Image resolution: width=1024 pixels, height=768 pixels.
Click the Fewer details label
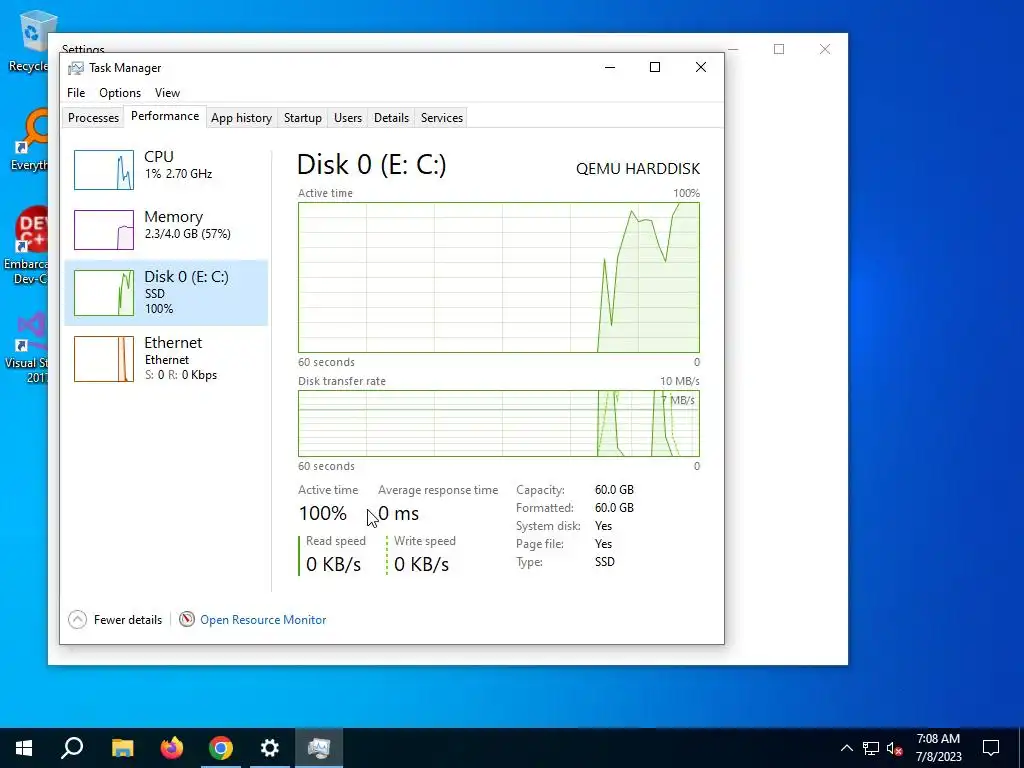point(128,620)
